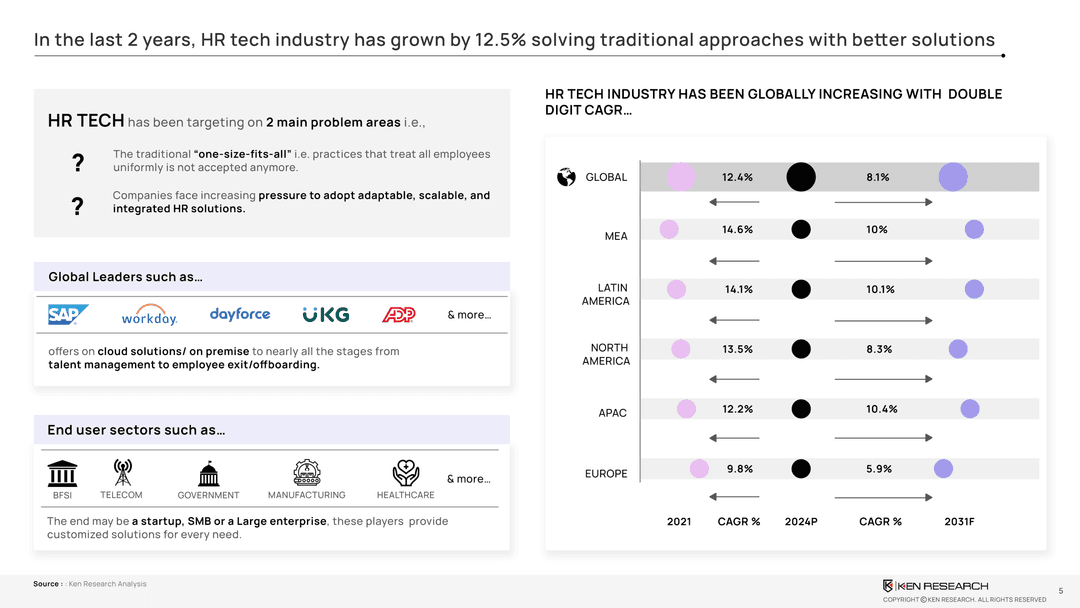This screenshot has height=608, width=1080.
Task: Click the Healthcare heart icon
Action: [405, 472]
